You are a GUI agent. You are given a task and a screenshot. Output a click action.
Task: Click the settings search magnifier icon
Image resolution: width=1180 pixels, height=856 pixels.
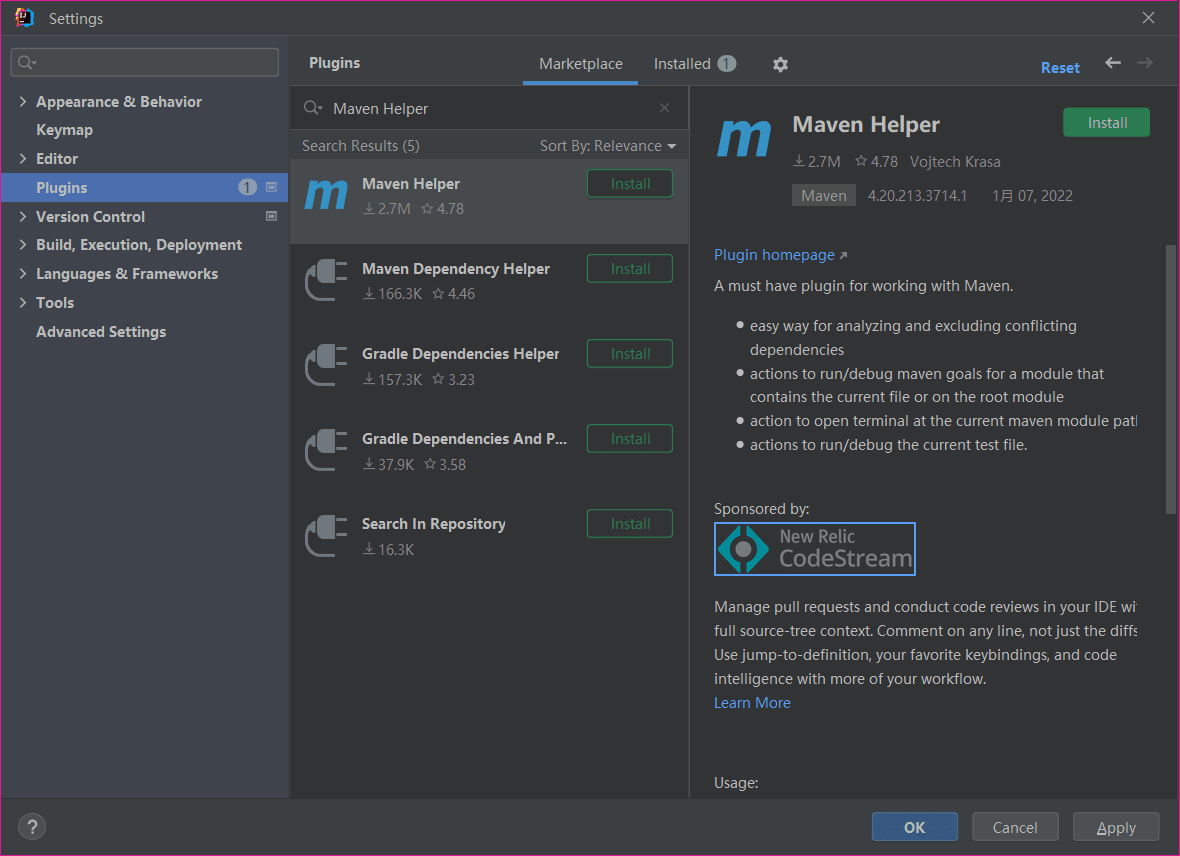click(x=26, y=62)
